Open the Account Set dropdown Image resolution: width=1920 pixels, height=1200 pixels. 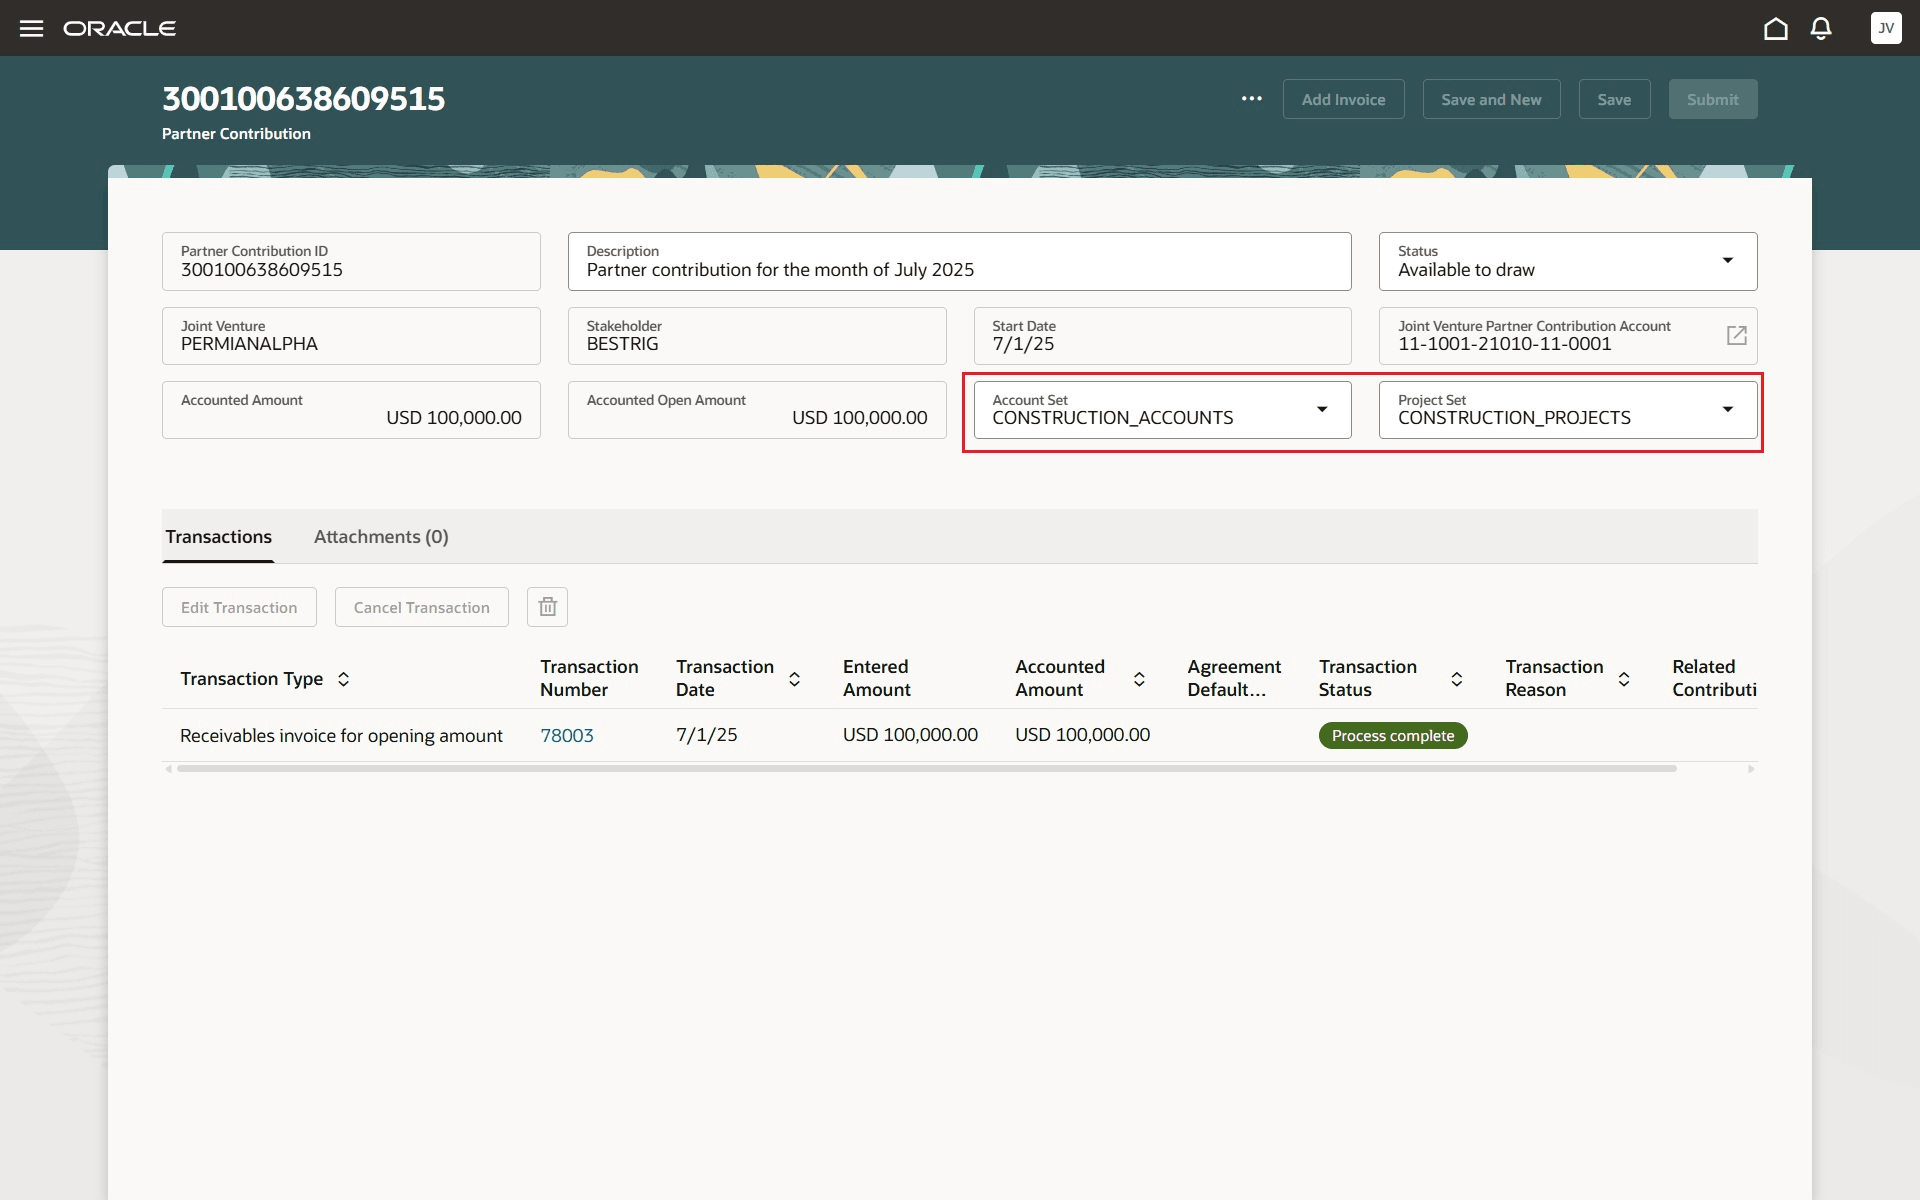(x=1322, y=410)
